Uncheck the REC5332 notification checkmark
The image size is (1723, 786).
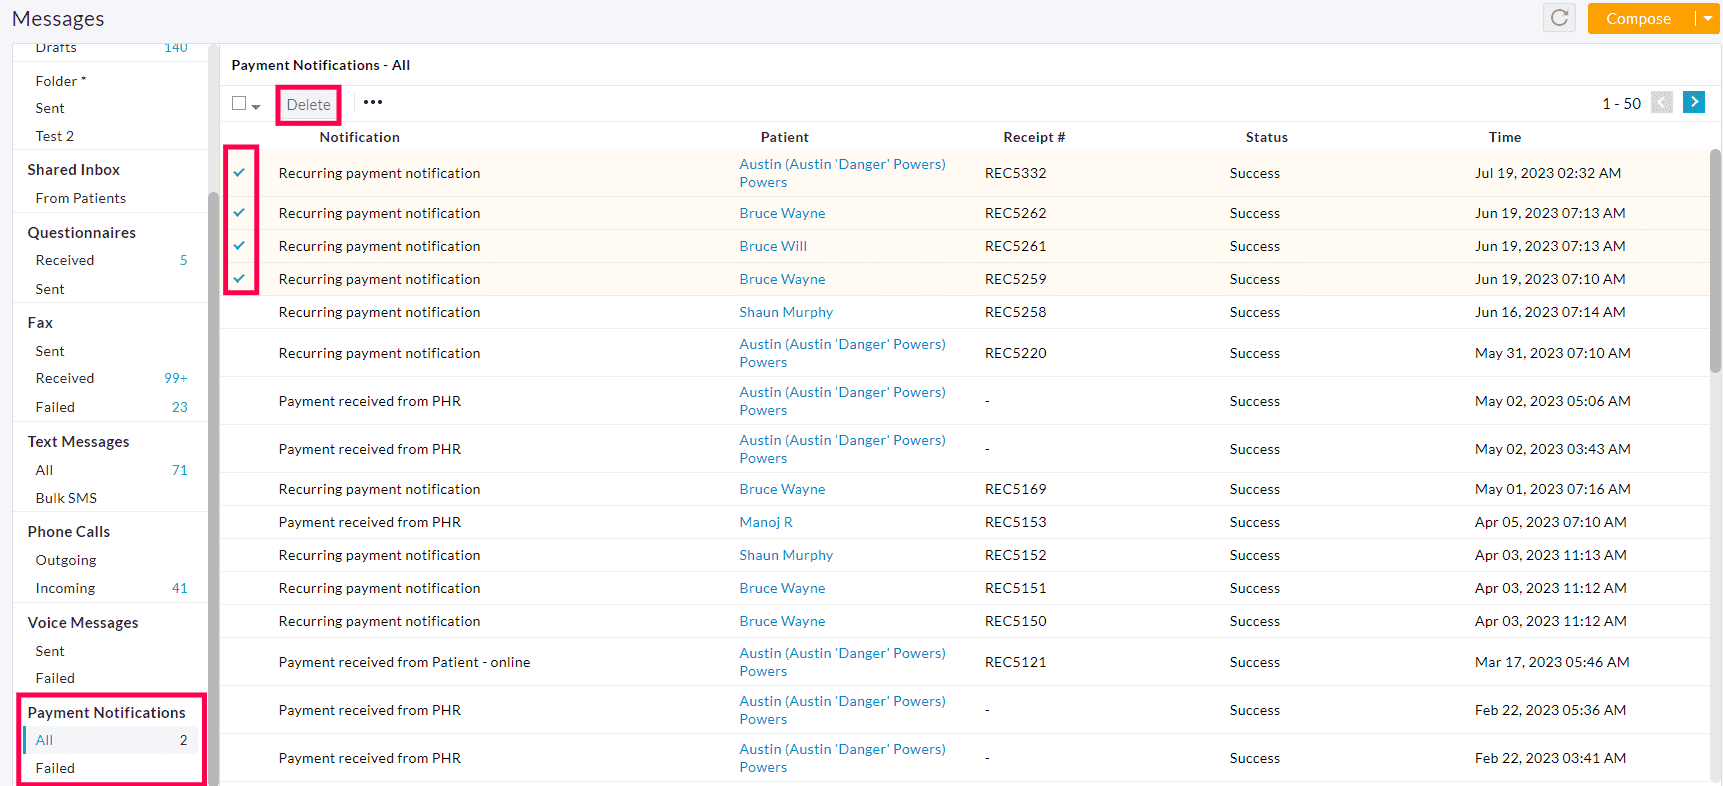tap(240, 172)
